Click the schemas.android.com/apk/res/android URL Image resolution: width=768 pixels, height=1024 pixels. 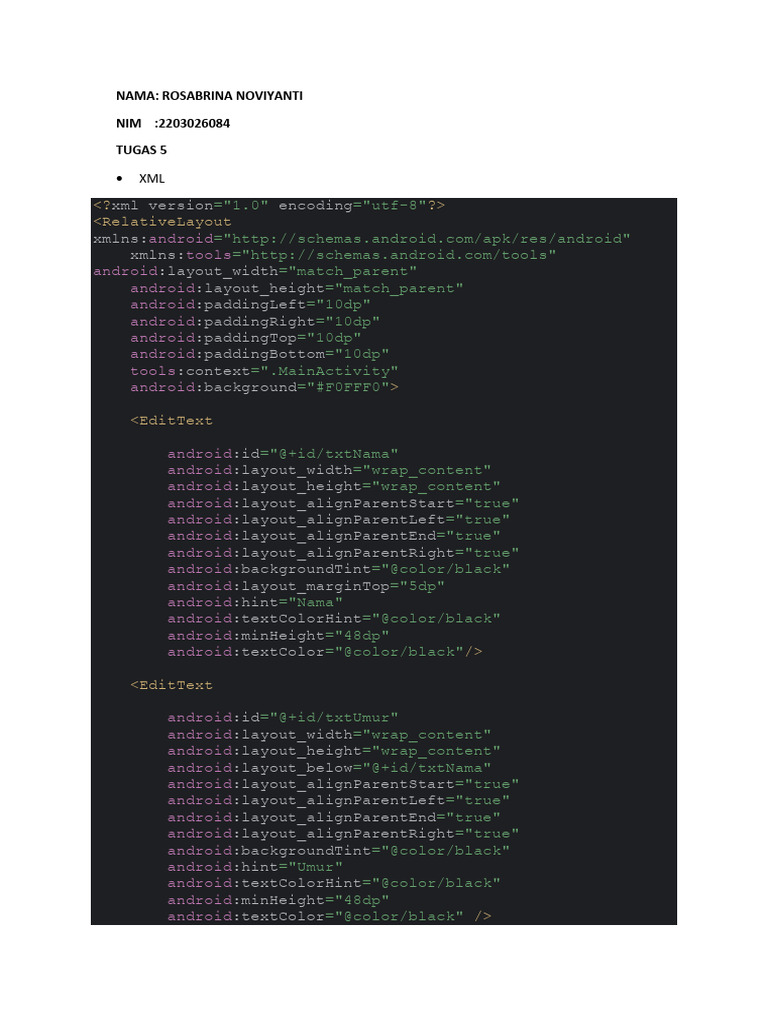click(x=429, y=239)
